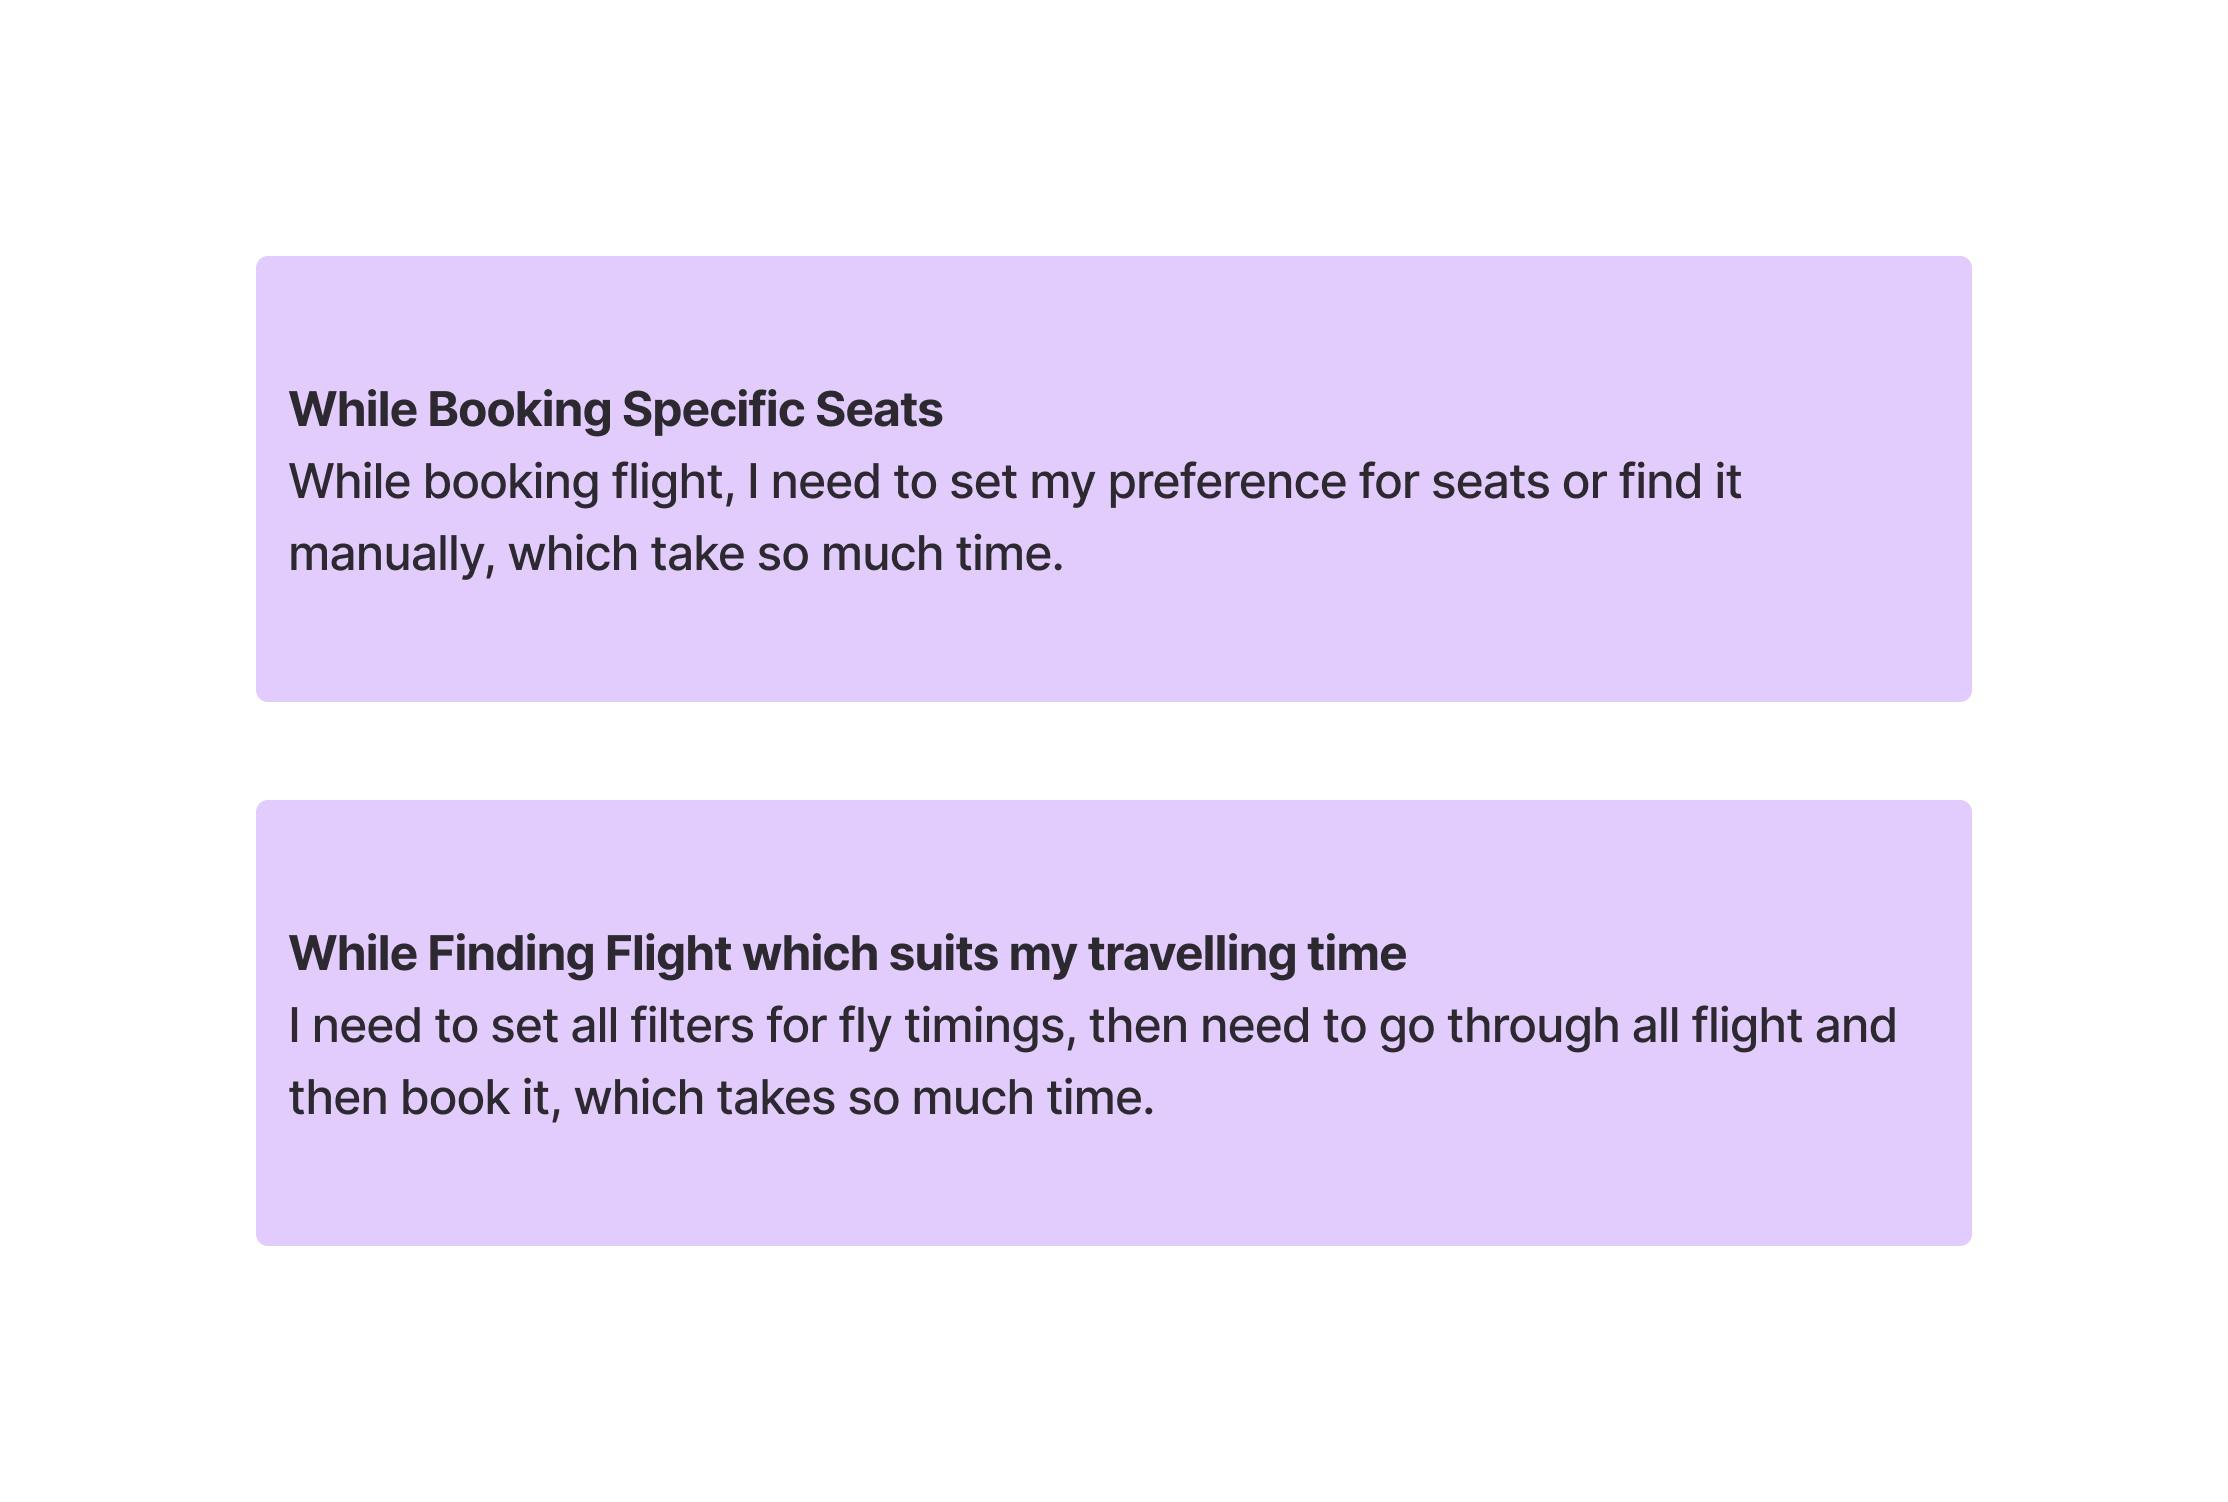Select the seat preference description paragraph
2228x1502 pixels.
pyautogui.click(x=1014, y=517)
